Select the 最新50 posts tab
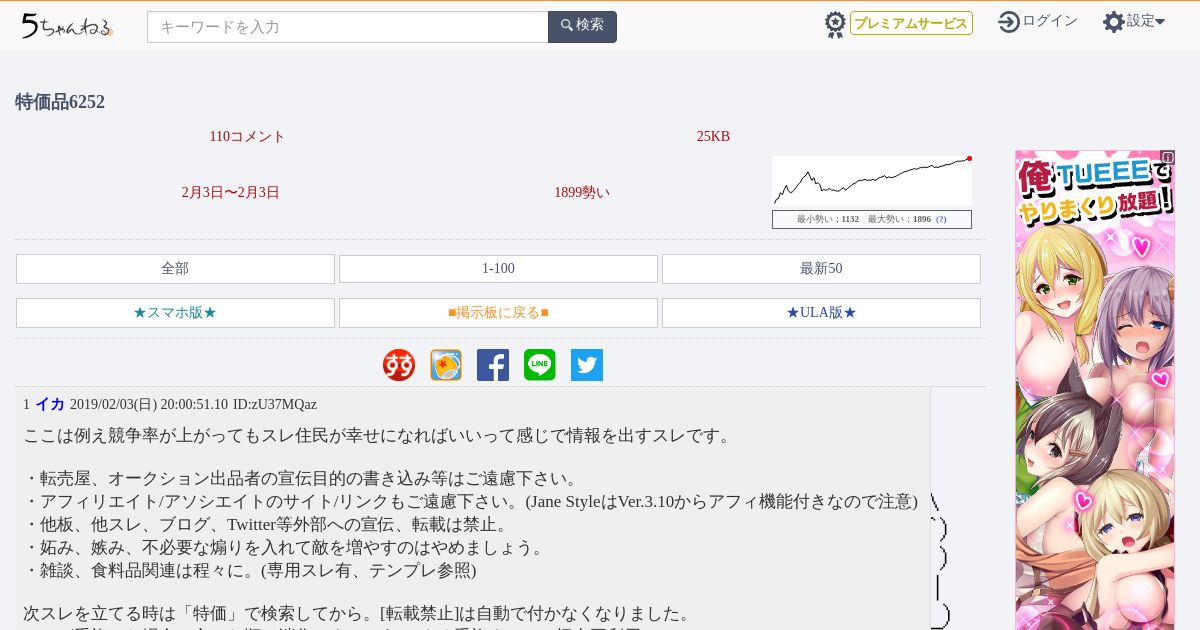Image resolution: width=1200 pixels, height=630 pixels. pyautogui.click(x=821, y=269)
